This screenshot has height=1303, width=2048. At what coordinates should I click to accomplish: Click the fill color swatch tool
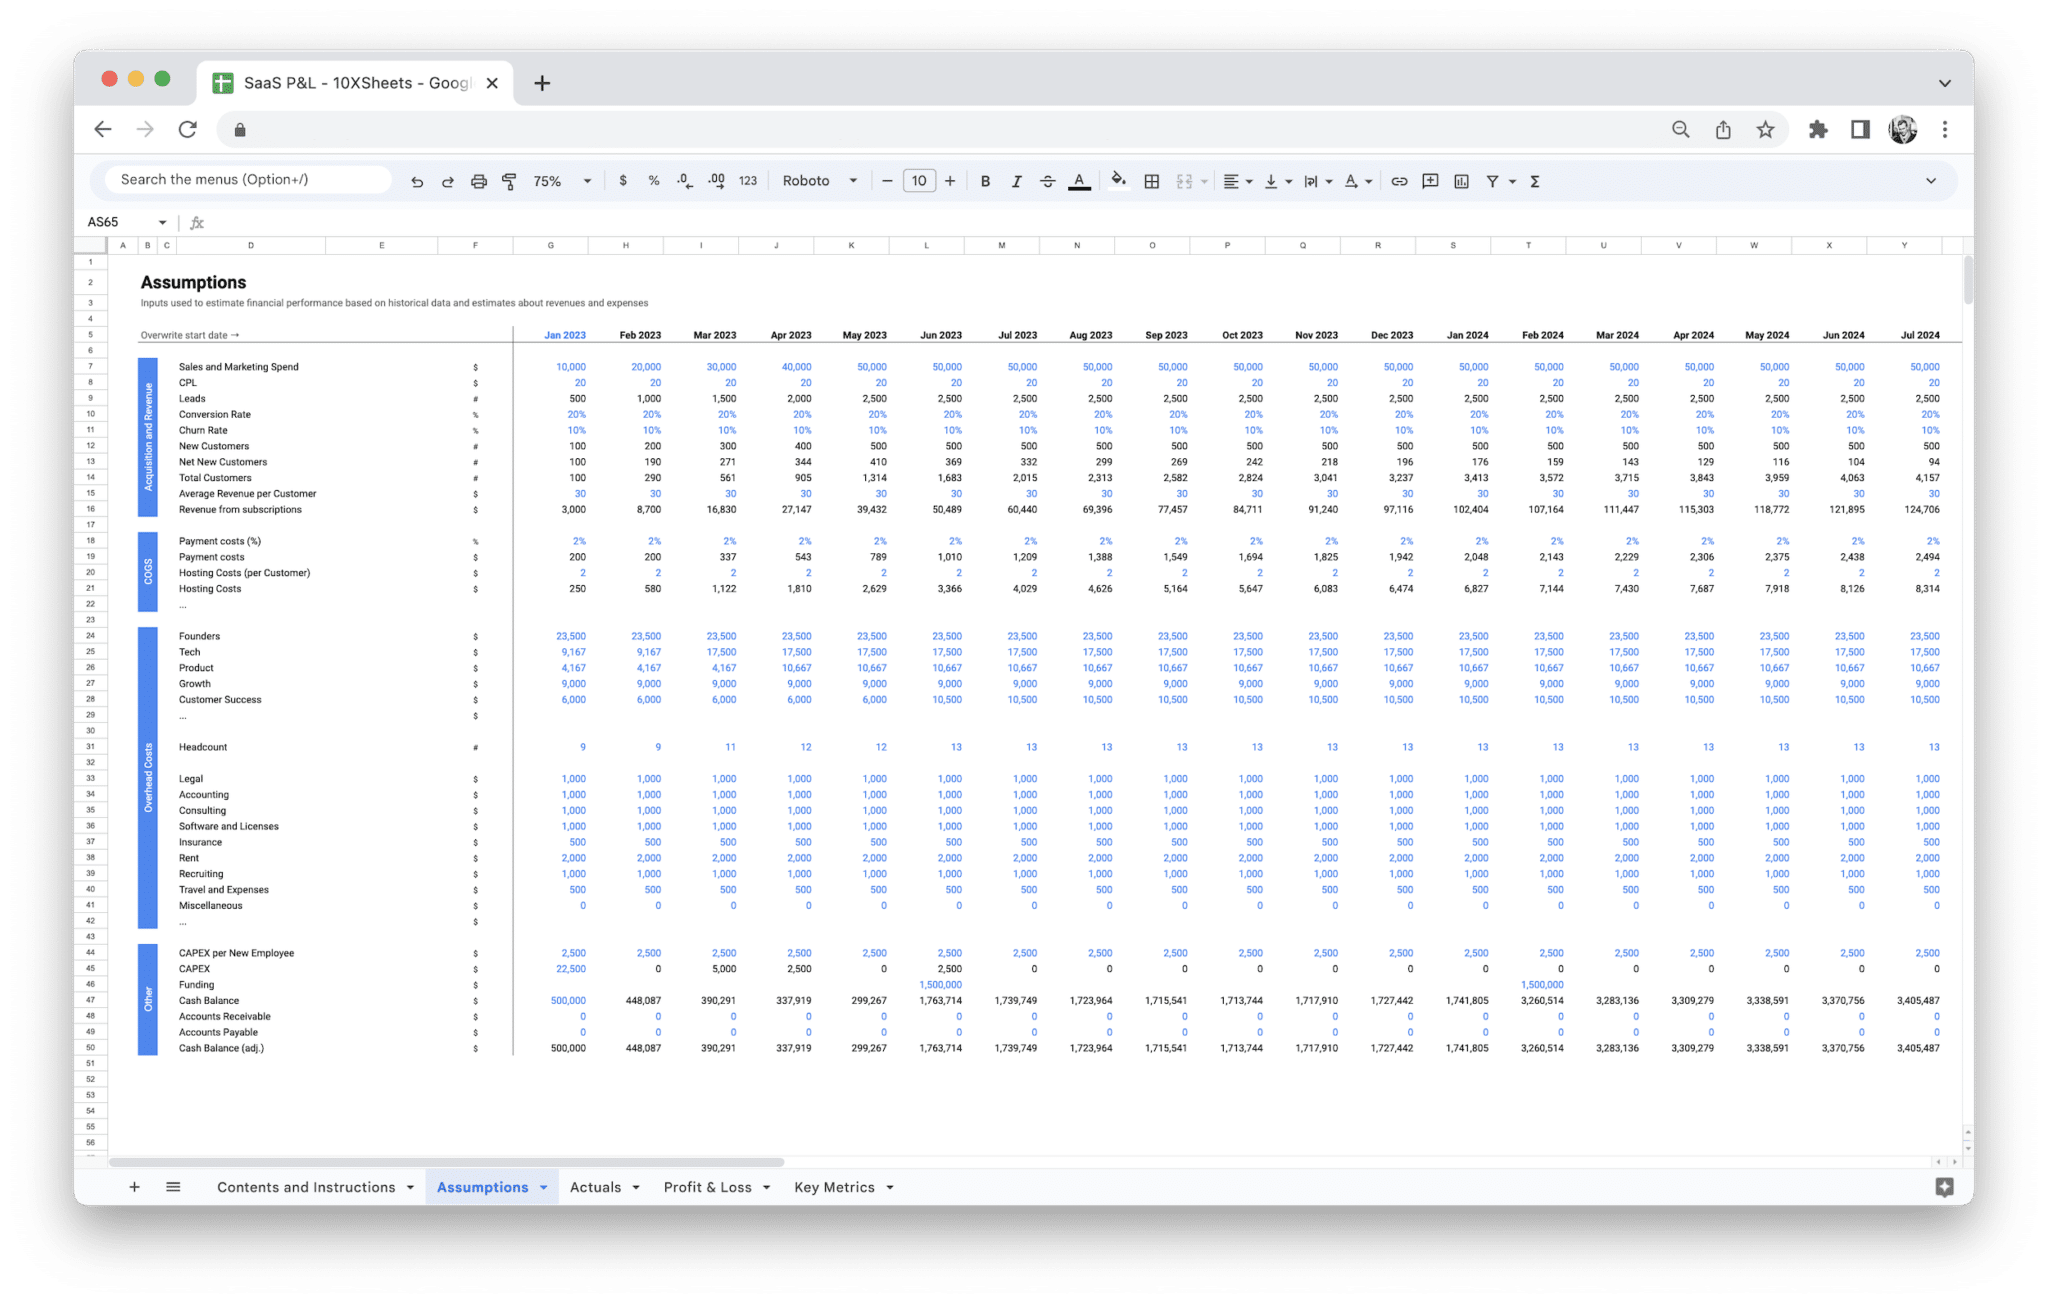1119,181
